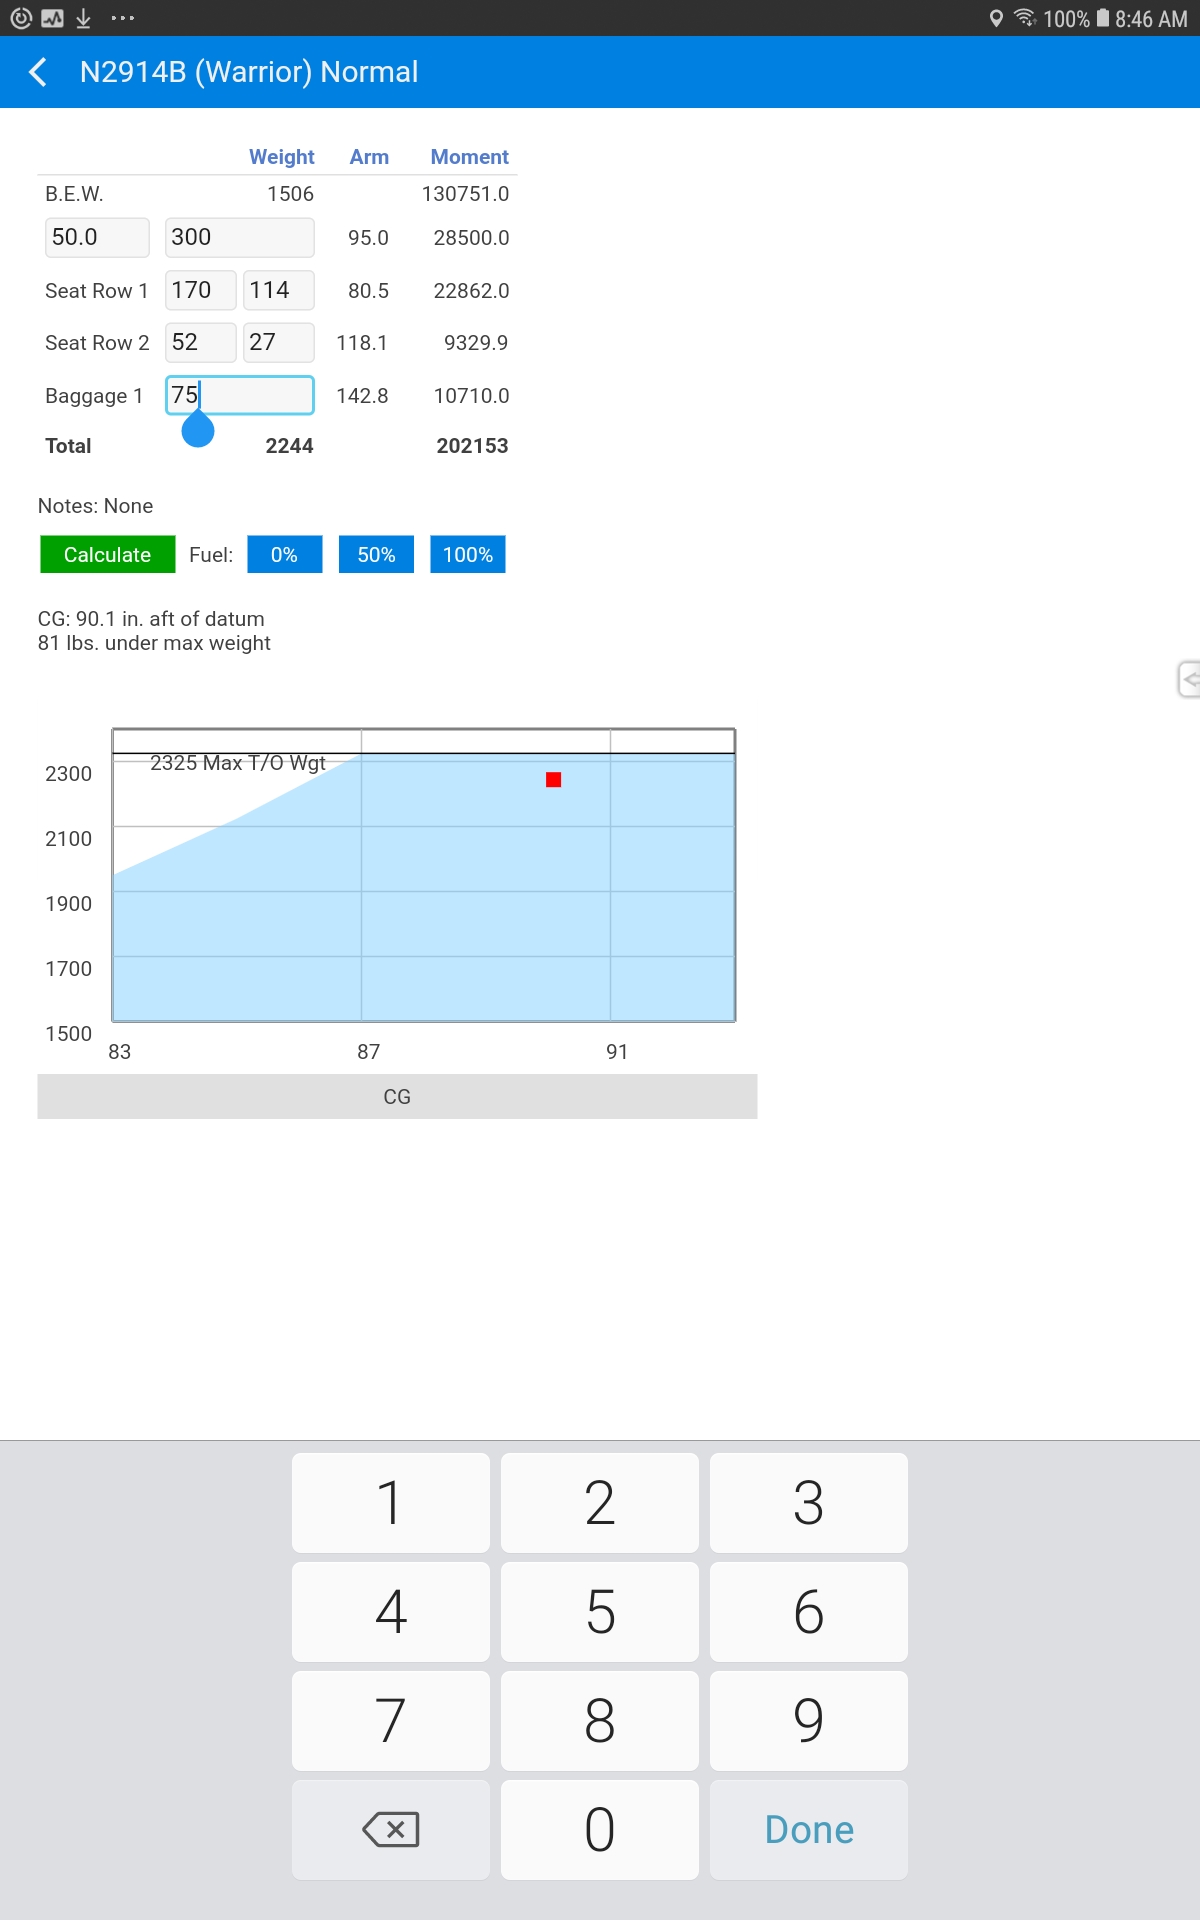Tap the 8 key on keypad
The width and height of the screenshot is (1200, 1920).
click(600, 1721)
